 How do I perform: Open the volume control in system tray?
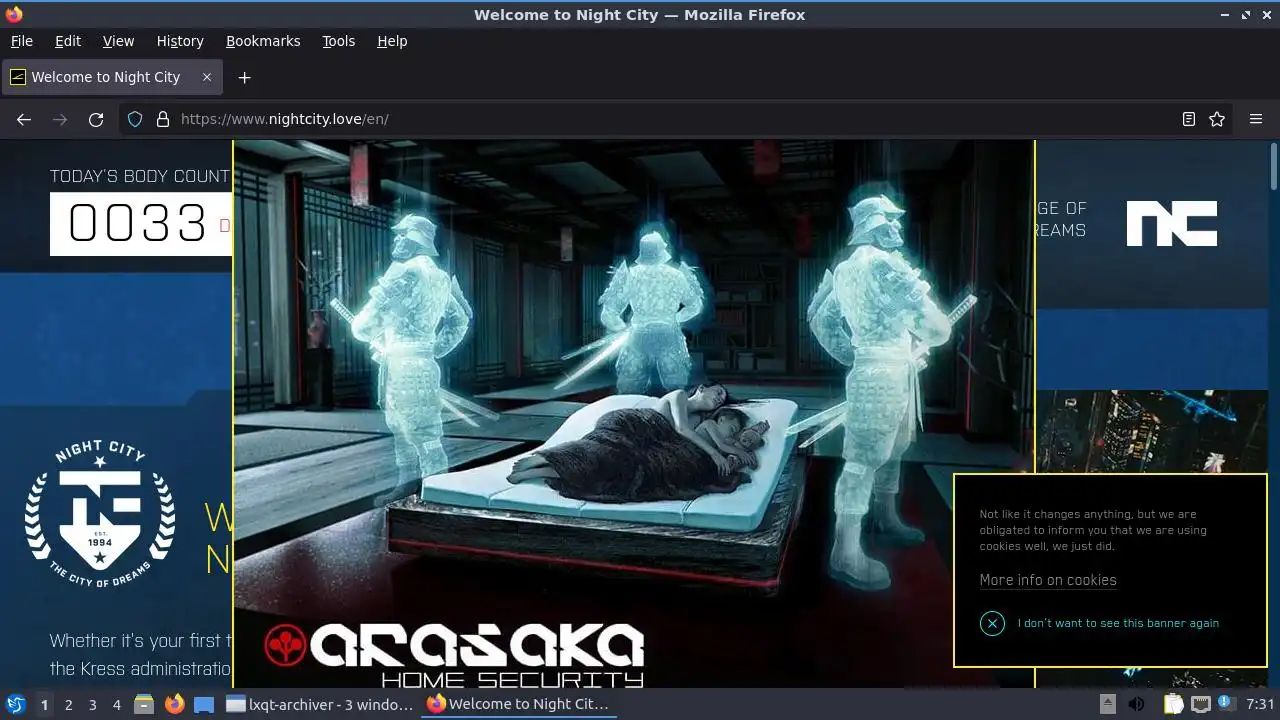tap(1136, 704)
